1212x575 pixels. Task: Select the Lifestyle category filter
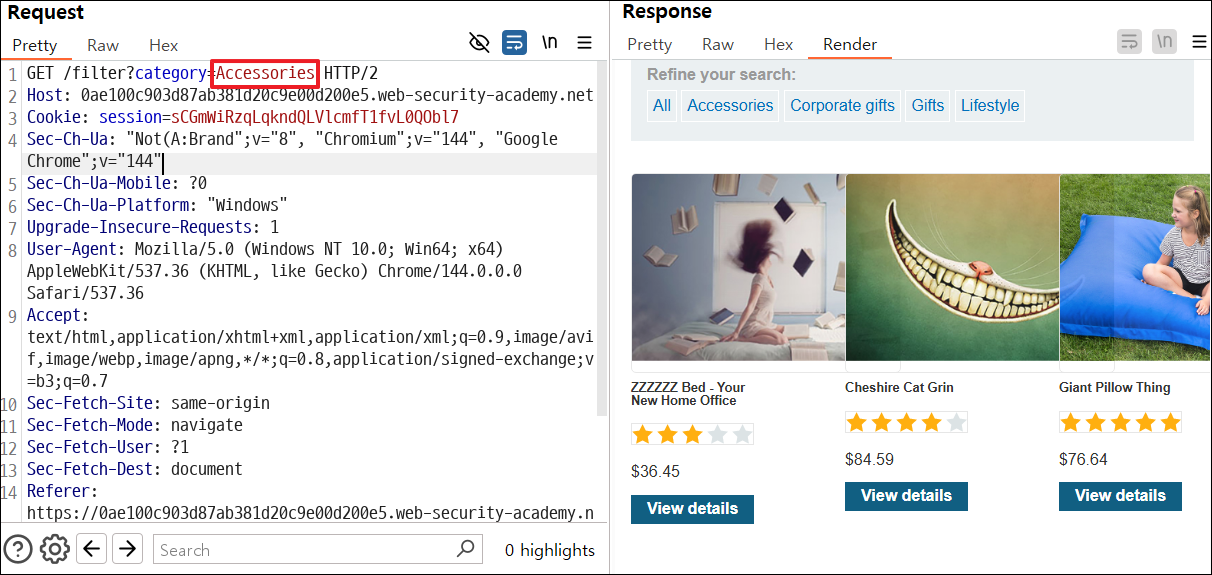tap(990, 105)
